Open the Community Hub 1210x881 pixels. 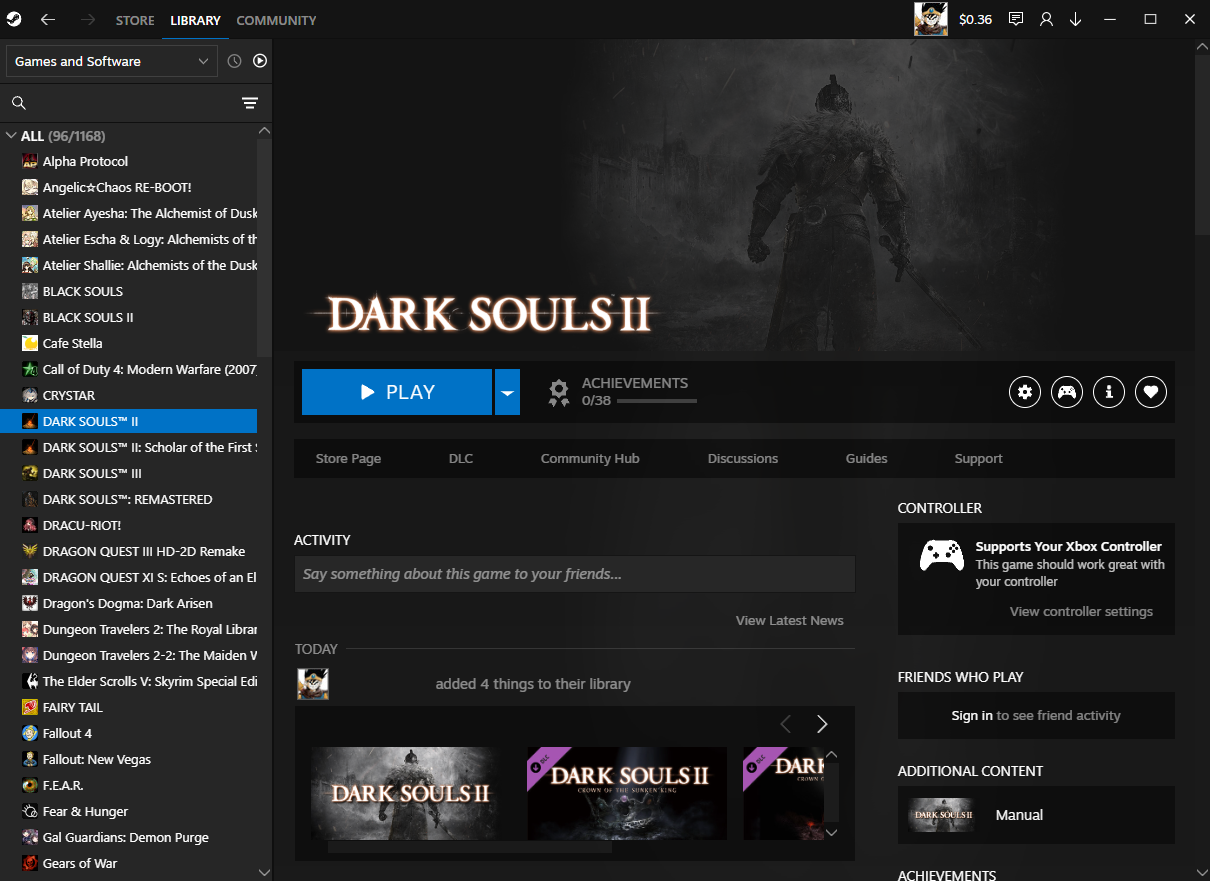click(590, 458)
